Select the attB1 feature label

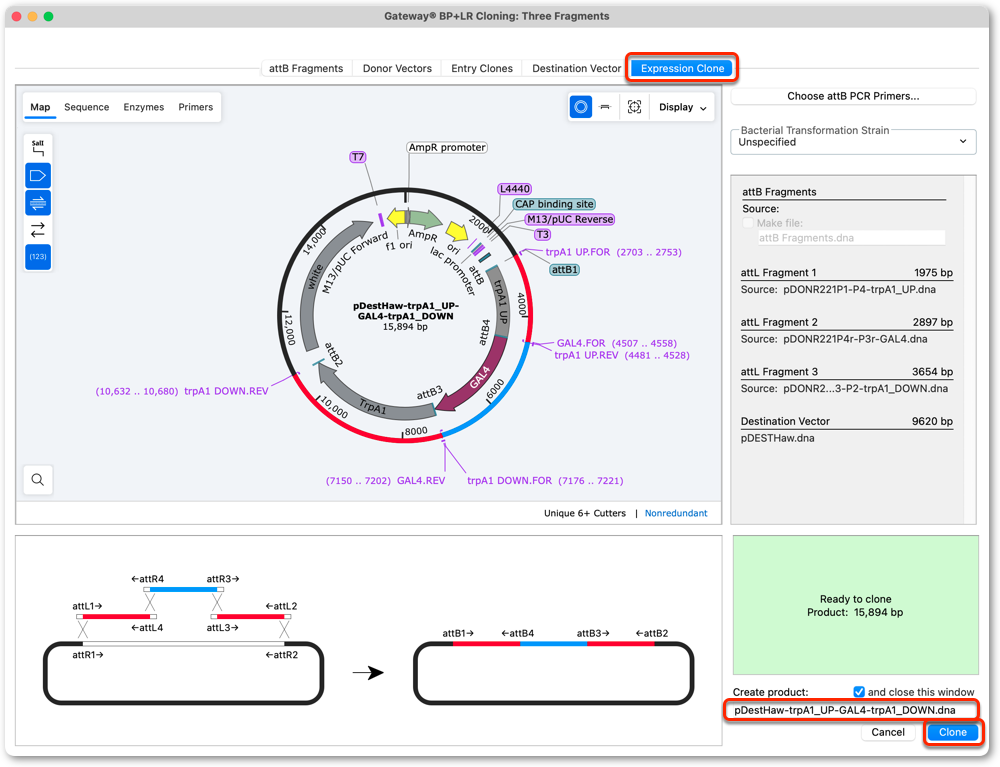565,270
